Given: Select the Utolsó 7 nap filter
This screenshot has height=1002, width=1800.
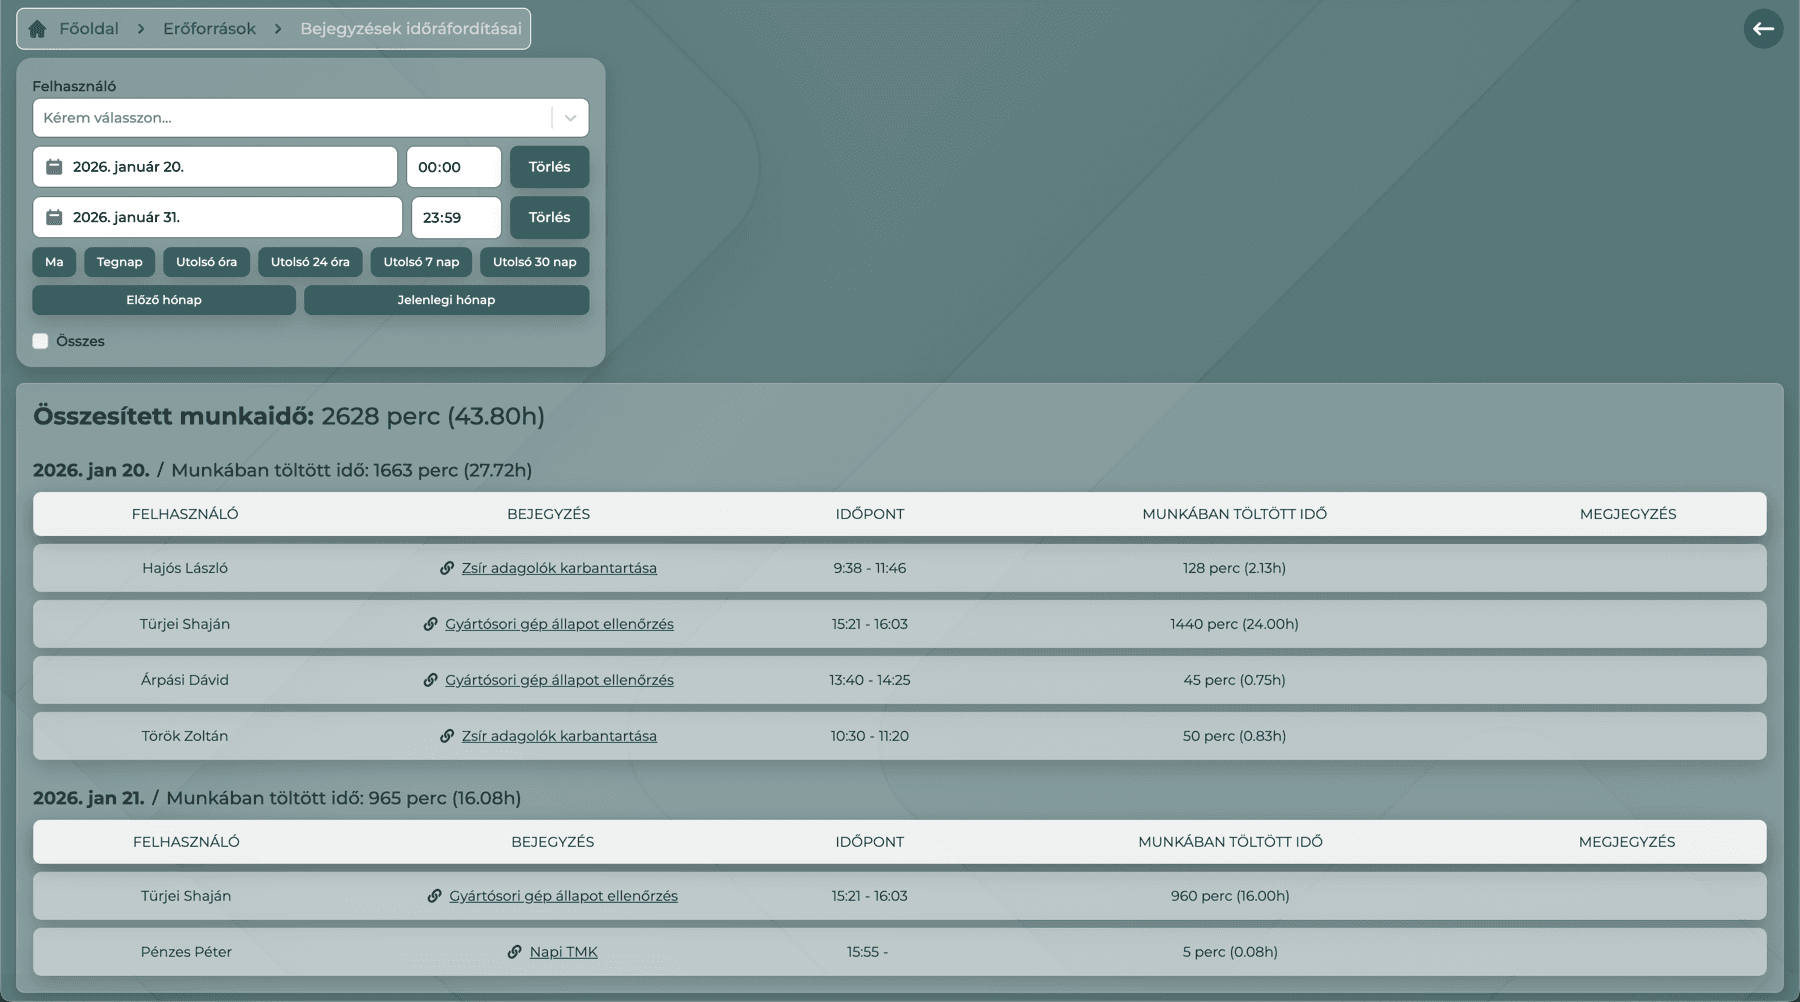Looking at the screenshot, I should pyautogui.click(x=421, y=262).
